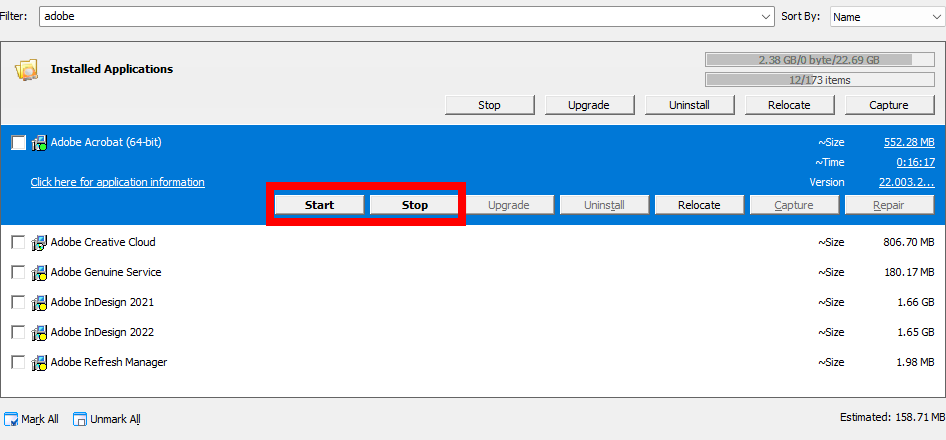Enable the Adobe InDesign 2022 checkbox
Viewport: 946px width, 440px height.
click(x=19, y=333)
